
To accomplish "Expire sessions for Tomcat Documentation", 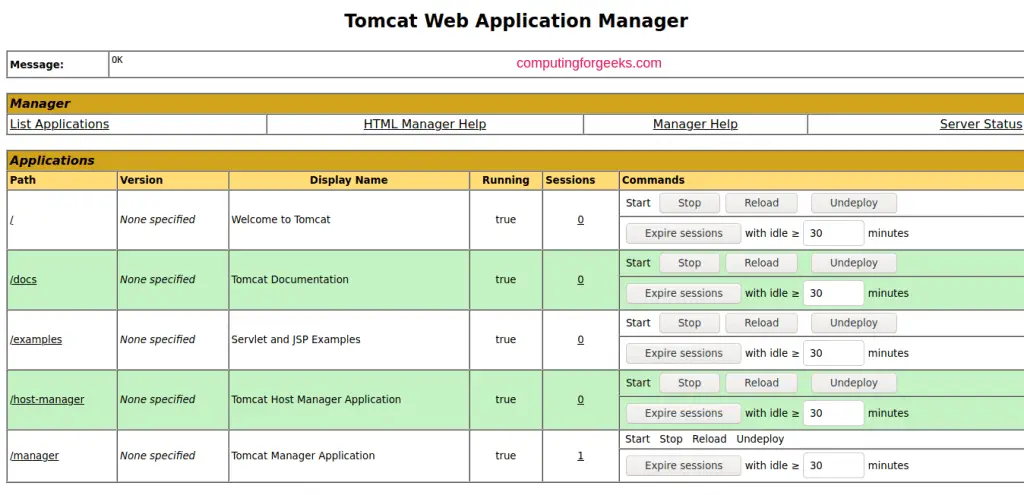I will tap(684, 293).
